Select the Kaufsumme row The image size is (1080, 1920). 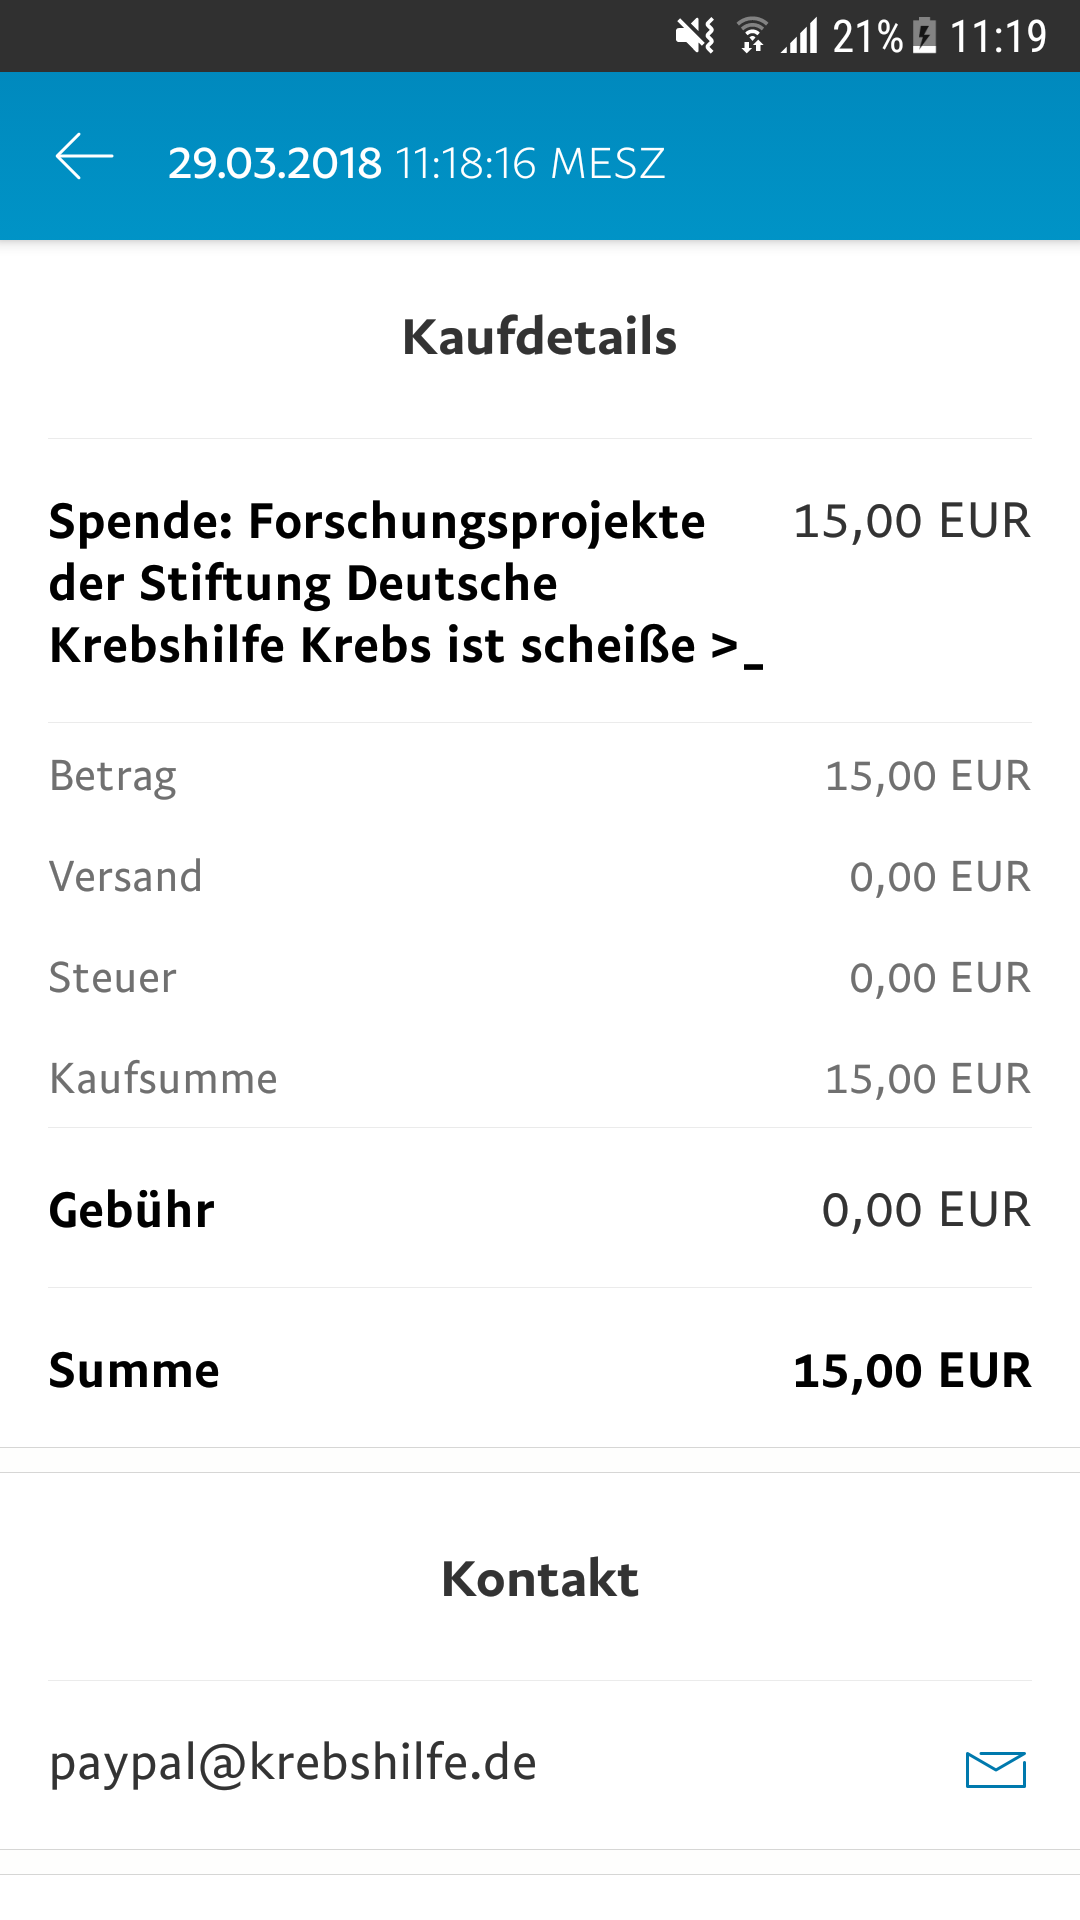(540, 1079)
